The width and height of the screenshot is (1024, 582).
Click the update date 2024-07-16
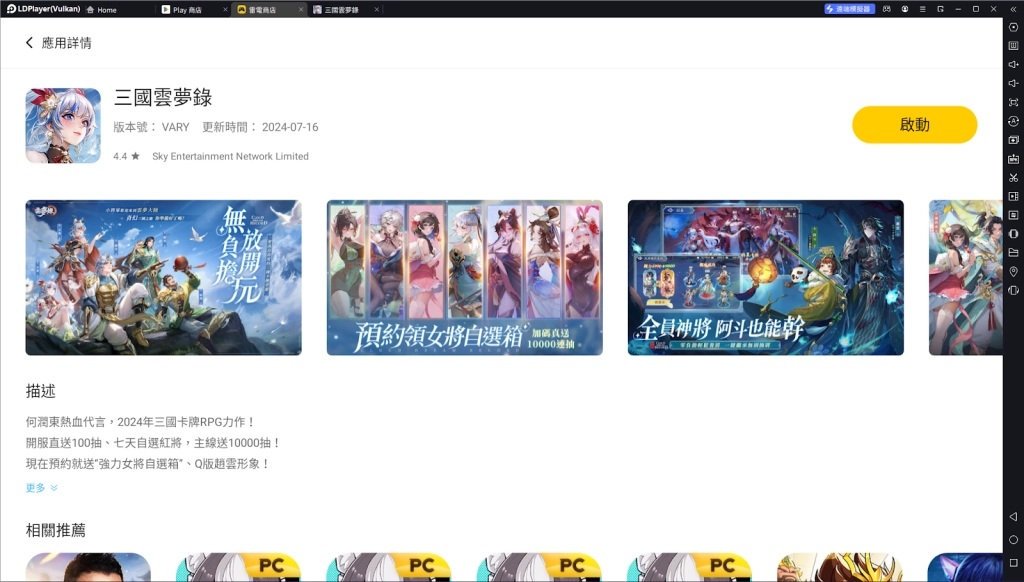point(290,127)
